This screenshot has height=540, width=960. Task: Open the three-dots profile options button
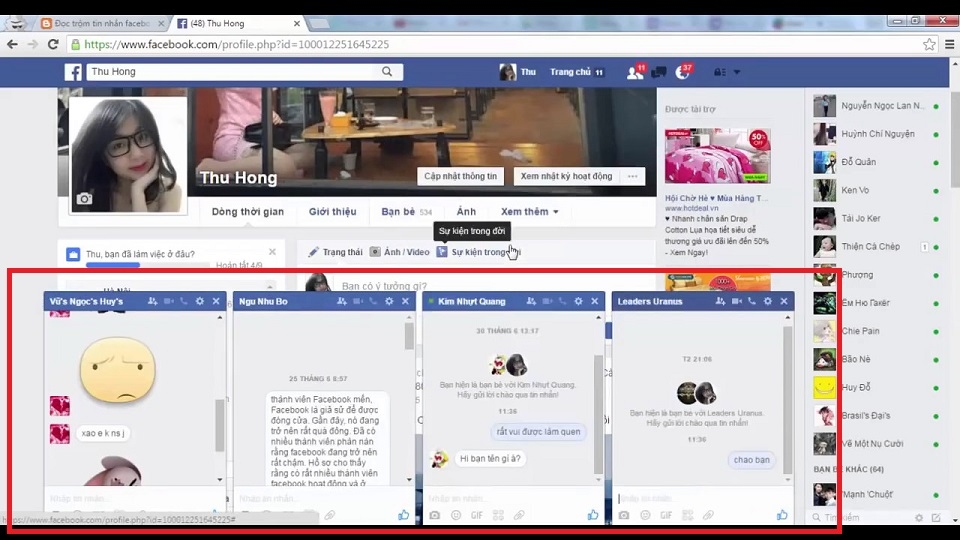632,176
